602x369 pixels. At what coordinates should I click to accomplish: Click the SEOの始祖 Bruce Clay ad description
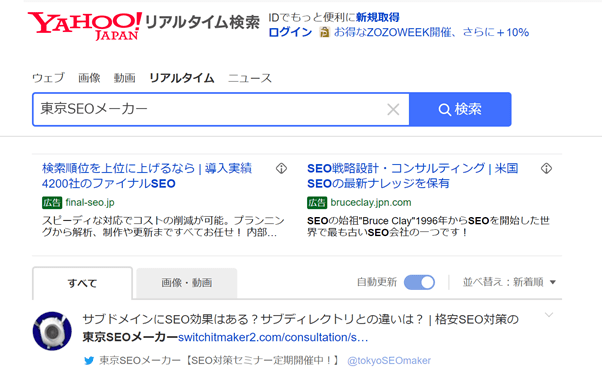428,227
